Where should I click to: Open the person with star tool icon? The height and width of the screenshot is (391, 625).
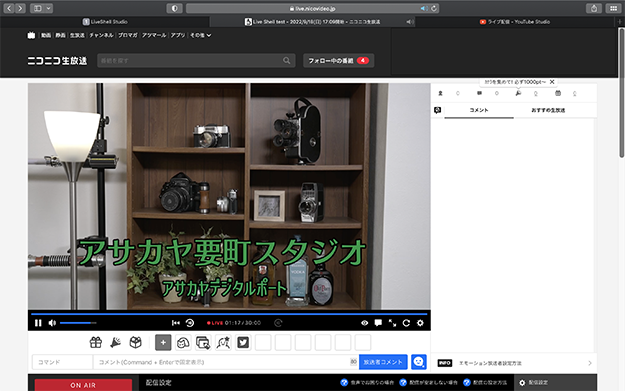click(223, 342)
